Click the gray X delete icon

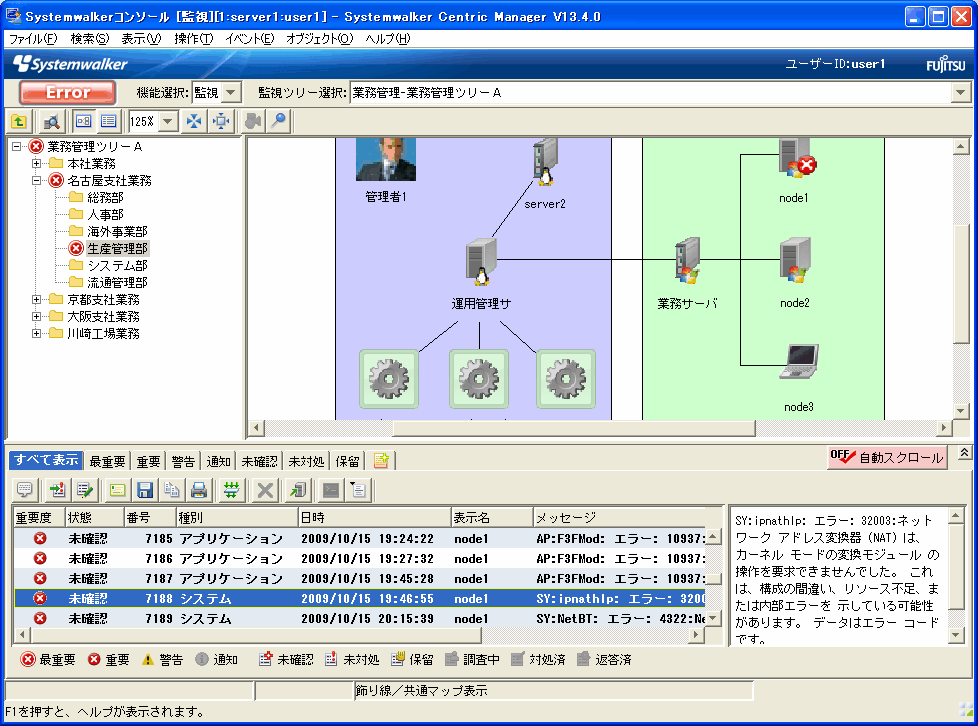point(265,490)
